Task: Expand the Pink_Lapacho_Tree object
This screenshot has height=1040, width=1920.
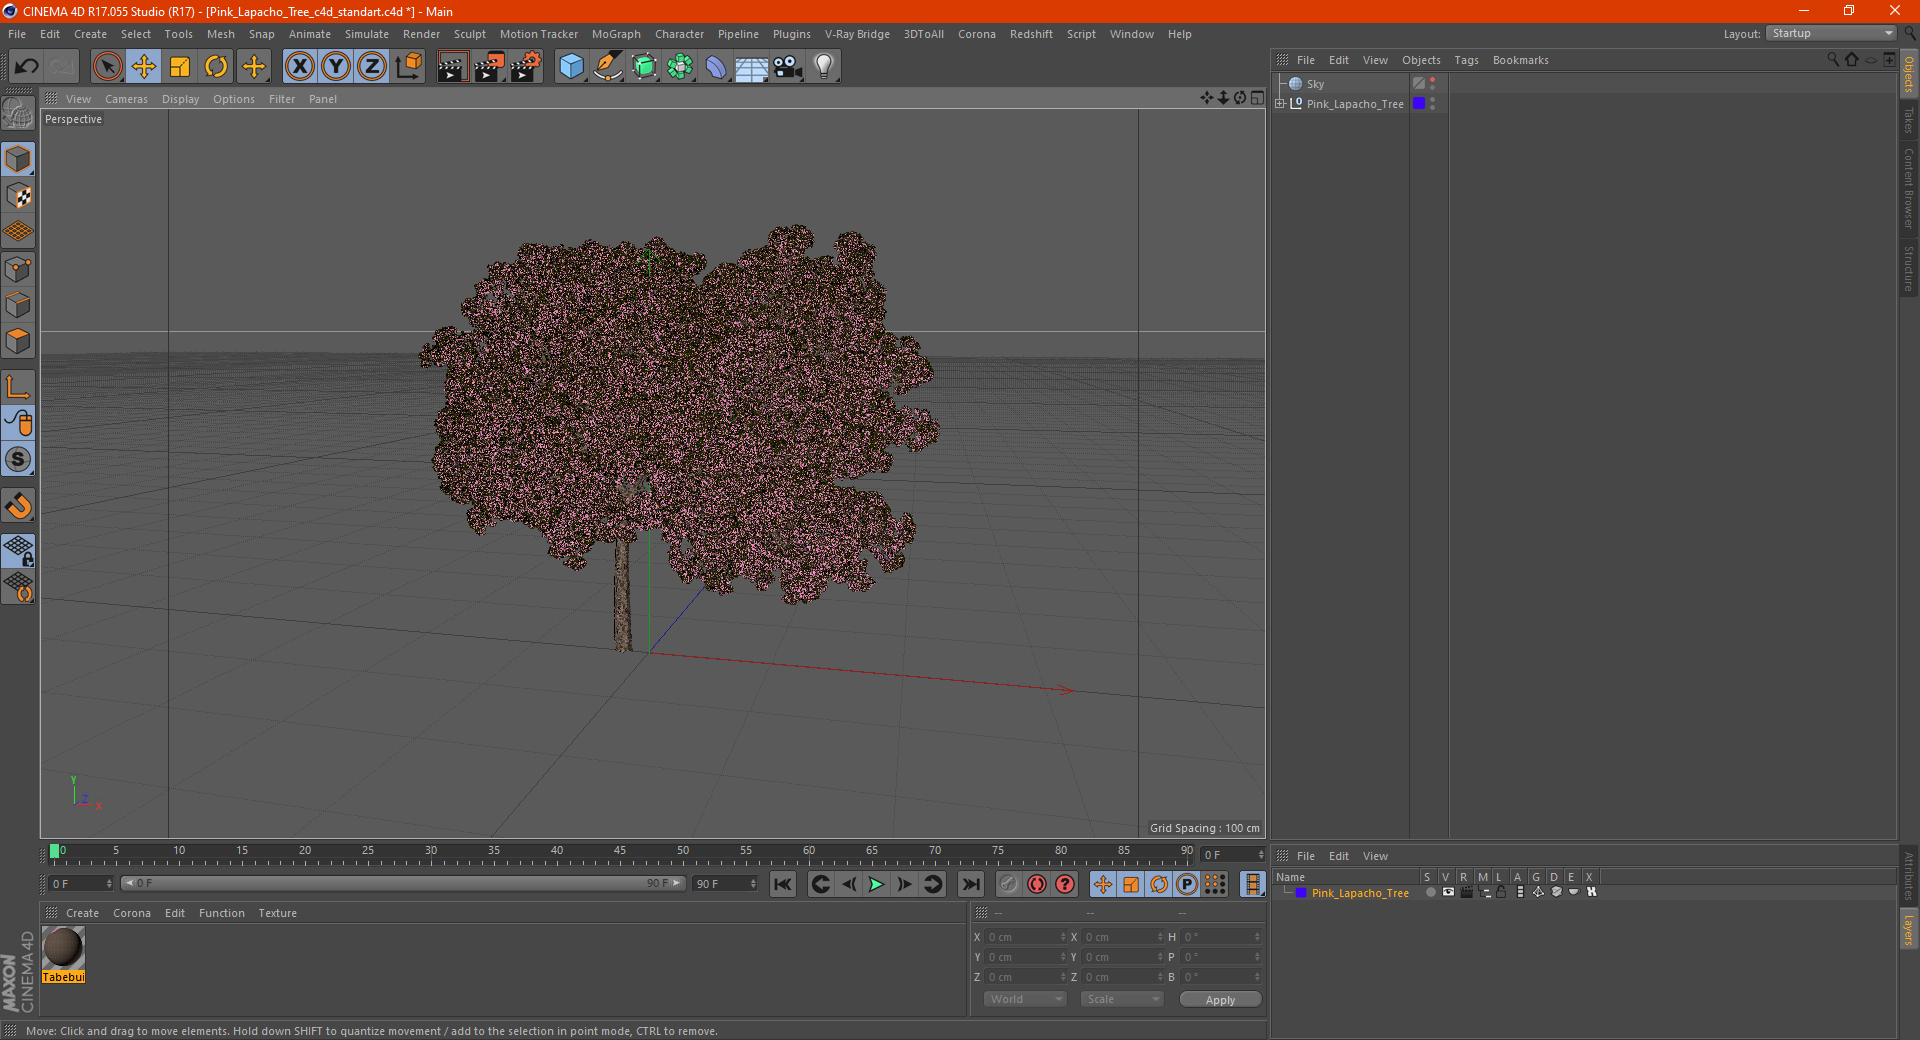Action: tap(1279, 104)
